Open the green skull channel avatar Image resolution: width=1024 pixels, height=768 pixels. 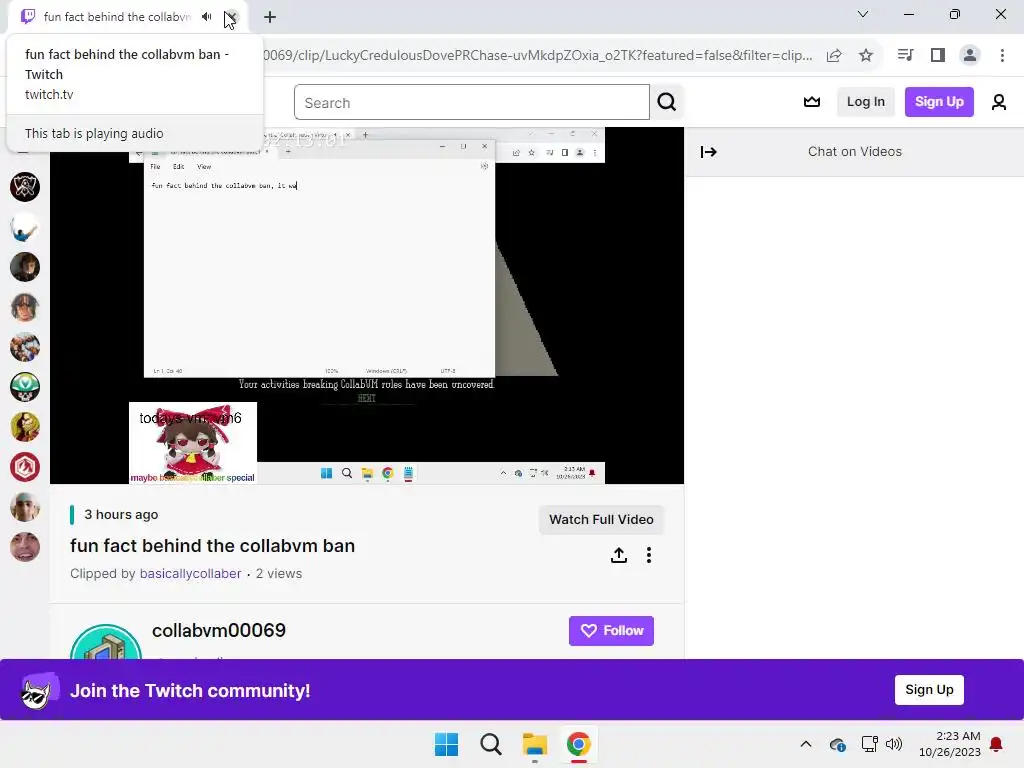(x=25, y=387)
